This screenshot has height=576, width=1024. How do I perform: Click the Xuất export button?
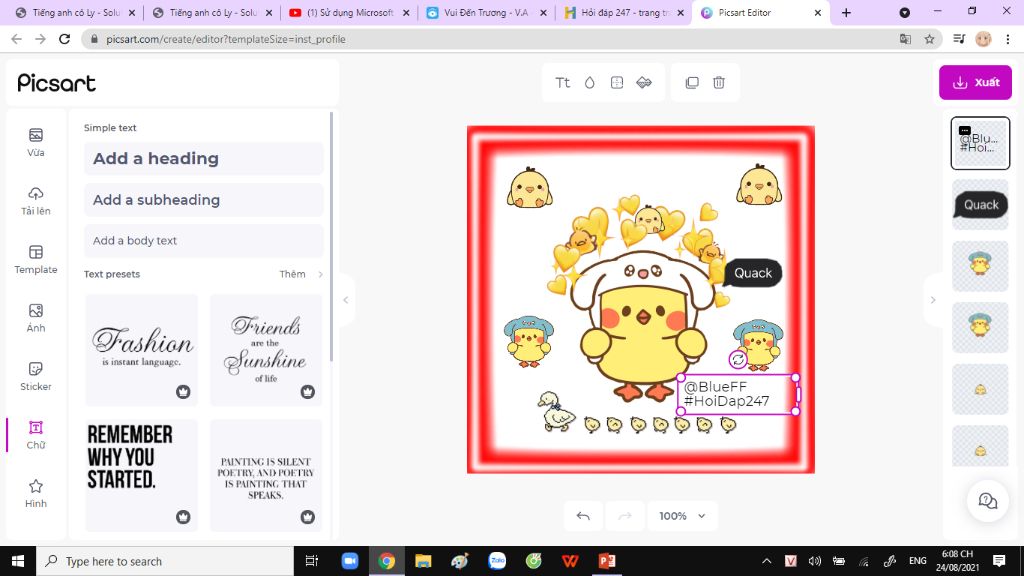tap(976, 83)
